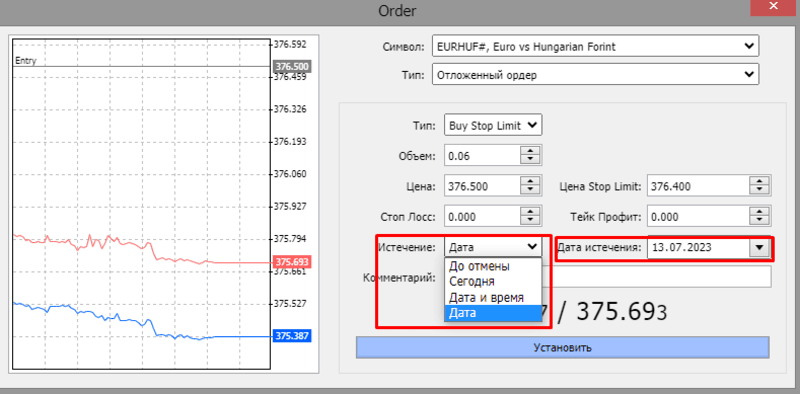800x394 pixels.
Task: Click the 376.060 price axis label
Action: [290, 174]
